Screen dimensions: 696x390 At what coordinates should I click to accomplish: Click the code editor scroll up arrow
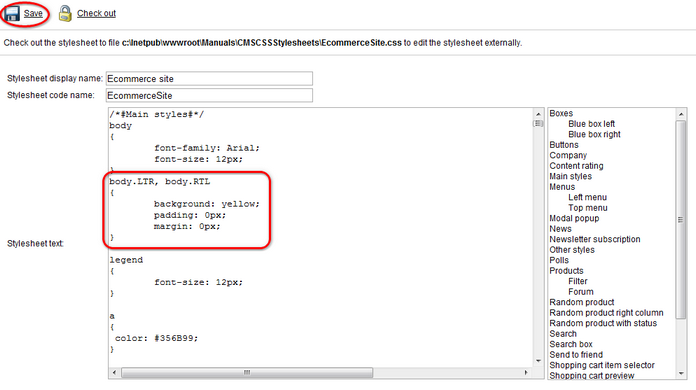pos(538,114)
